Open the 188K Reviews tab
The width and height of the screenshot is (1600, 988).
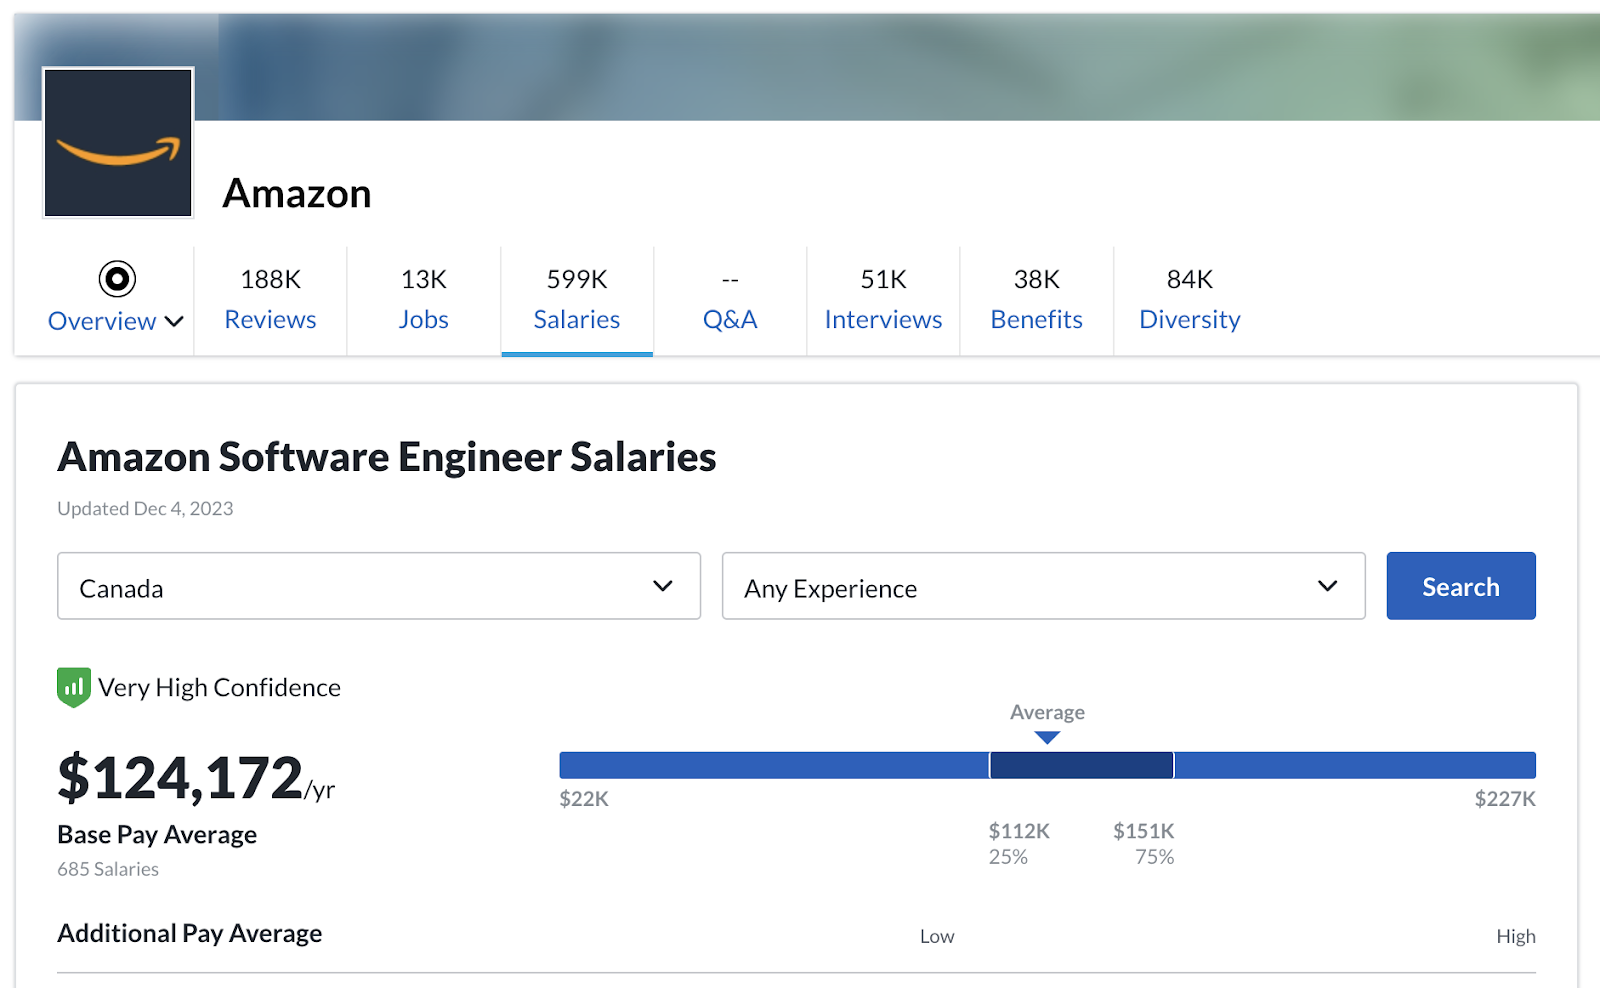270,300
